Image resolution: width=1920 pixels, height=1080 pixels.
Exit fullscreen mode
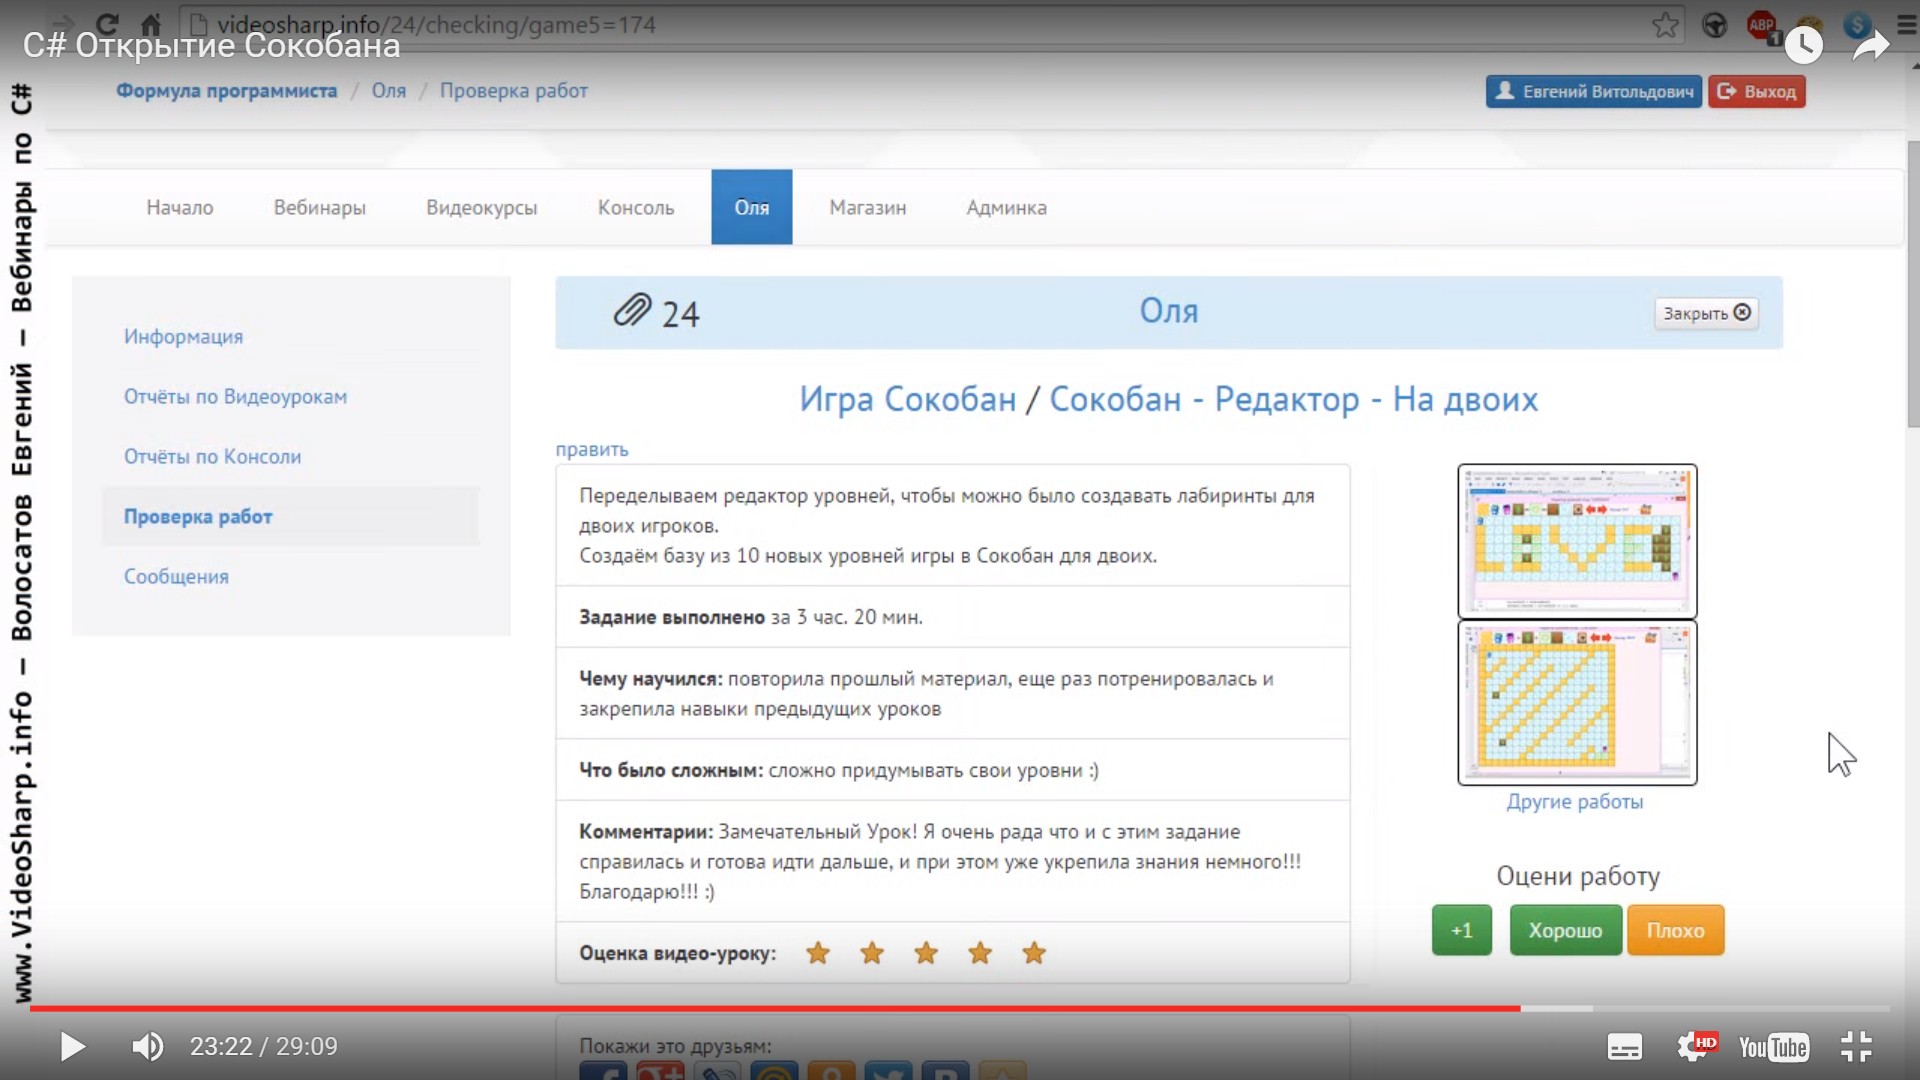[1856, 1047]
